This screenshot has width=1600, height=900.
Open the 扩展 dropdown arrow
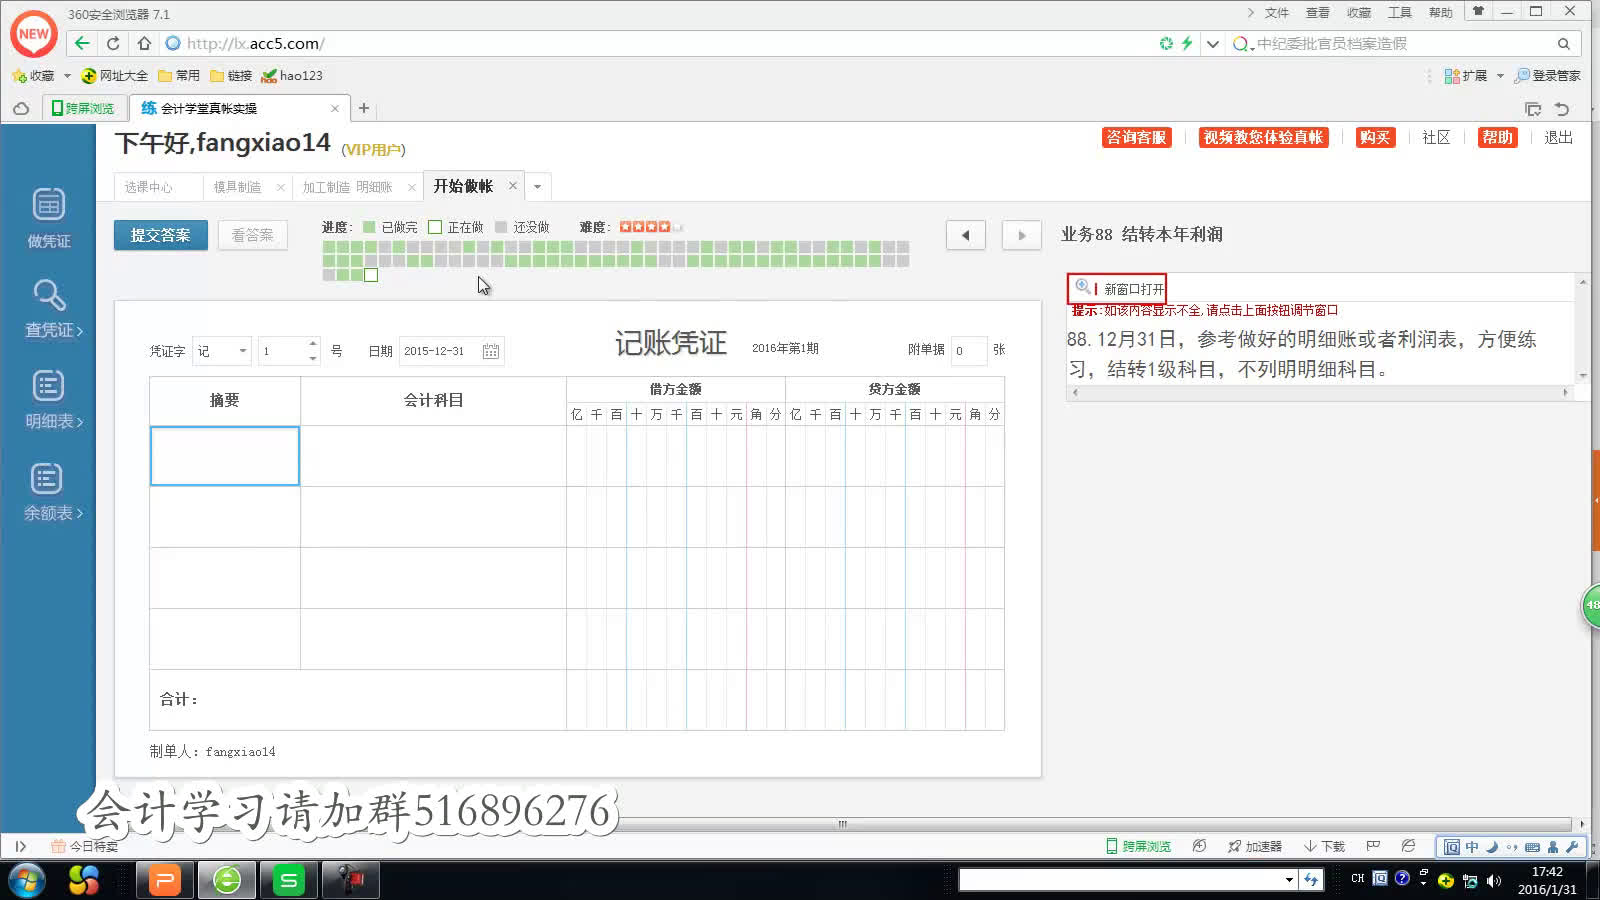(1500, 76)
